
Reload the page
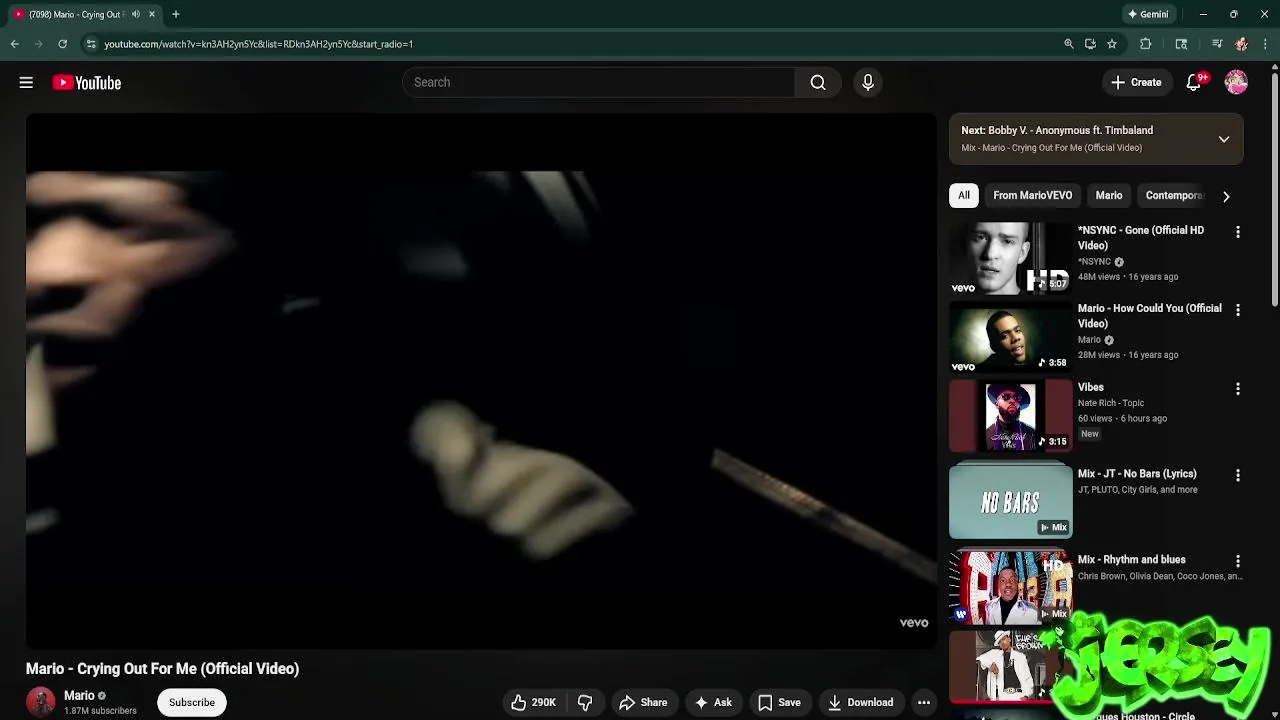click(62, 44)
